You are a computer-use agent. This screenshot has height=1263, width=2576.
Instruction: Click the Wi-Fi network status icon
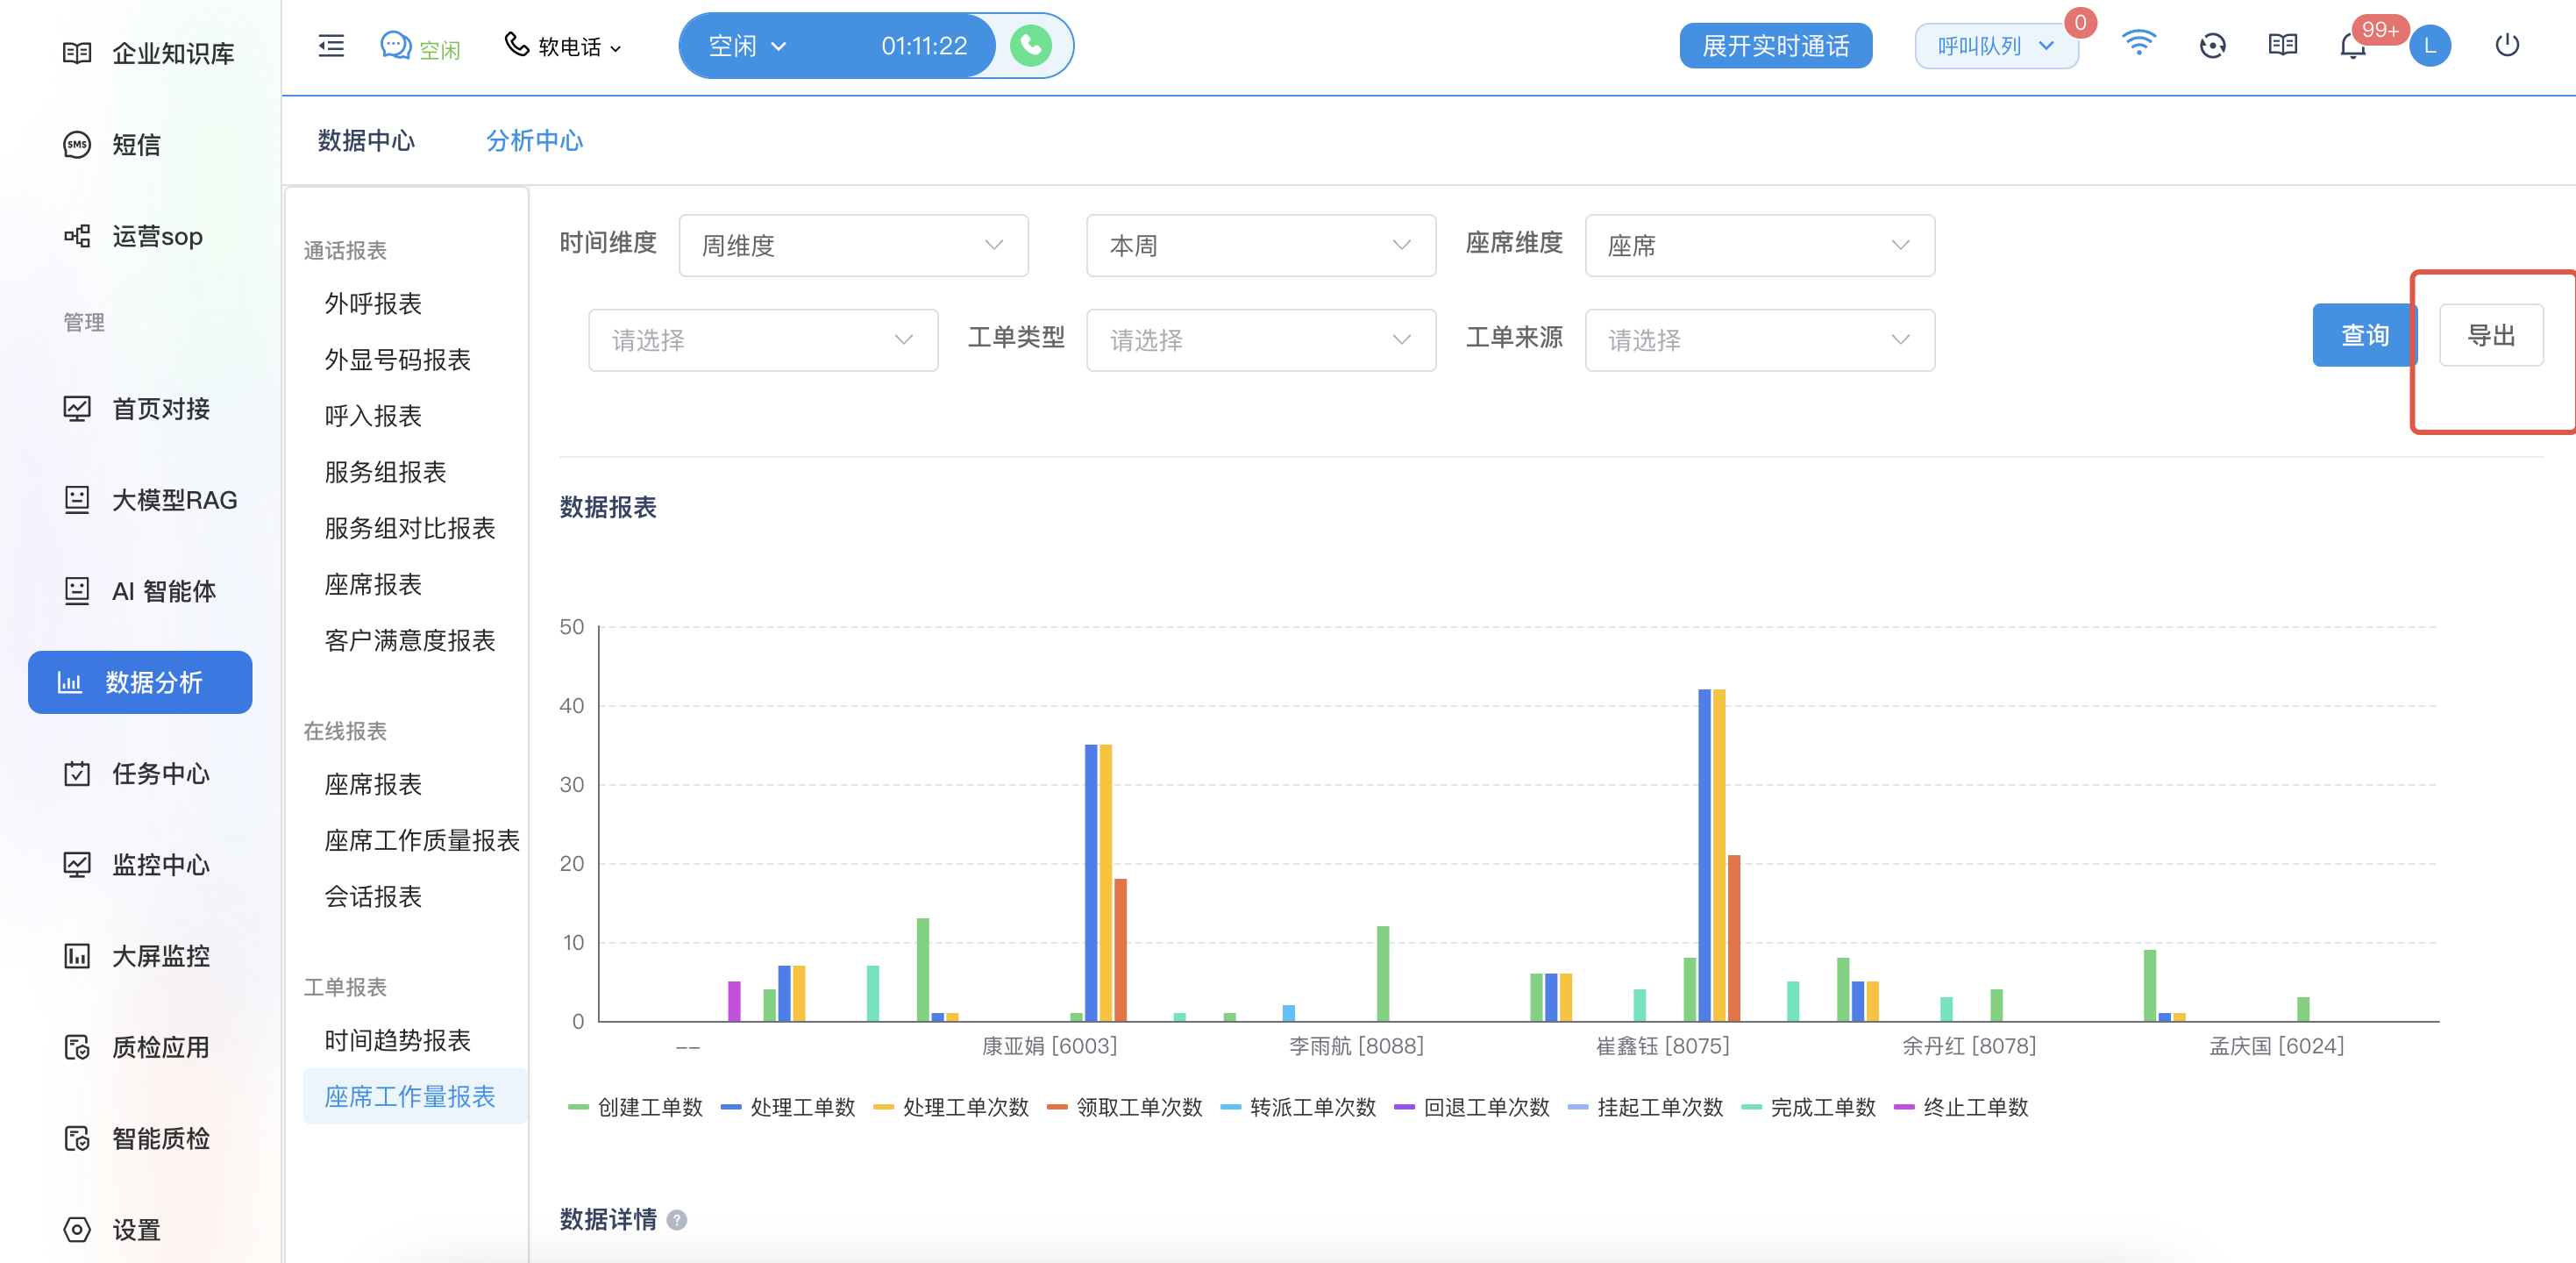2139,44
